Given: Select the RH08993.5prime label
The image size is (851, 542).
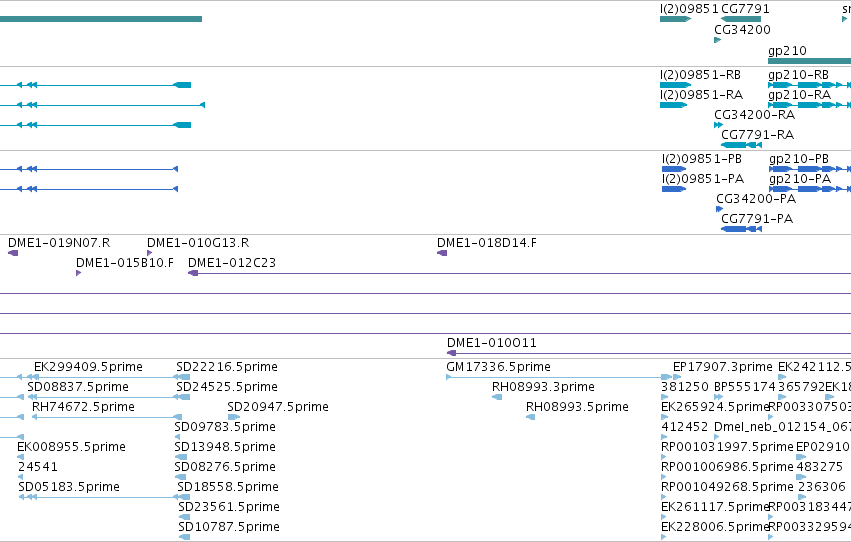Looking at the screenshot, I should (577, 407).
